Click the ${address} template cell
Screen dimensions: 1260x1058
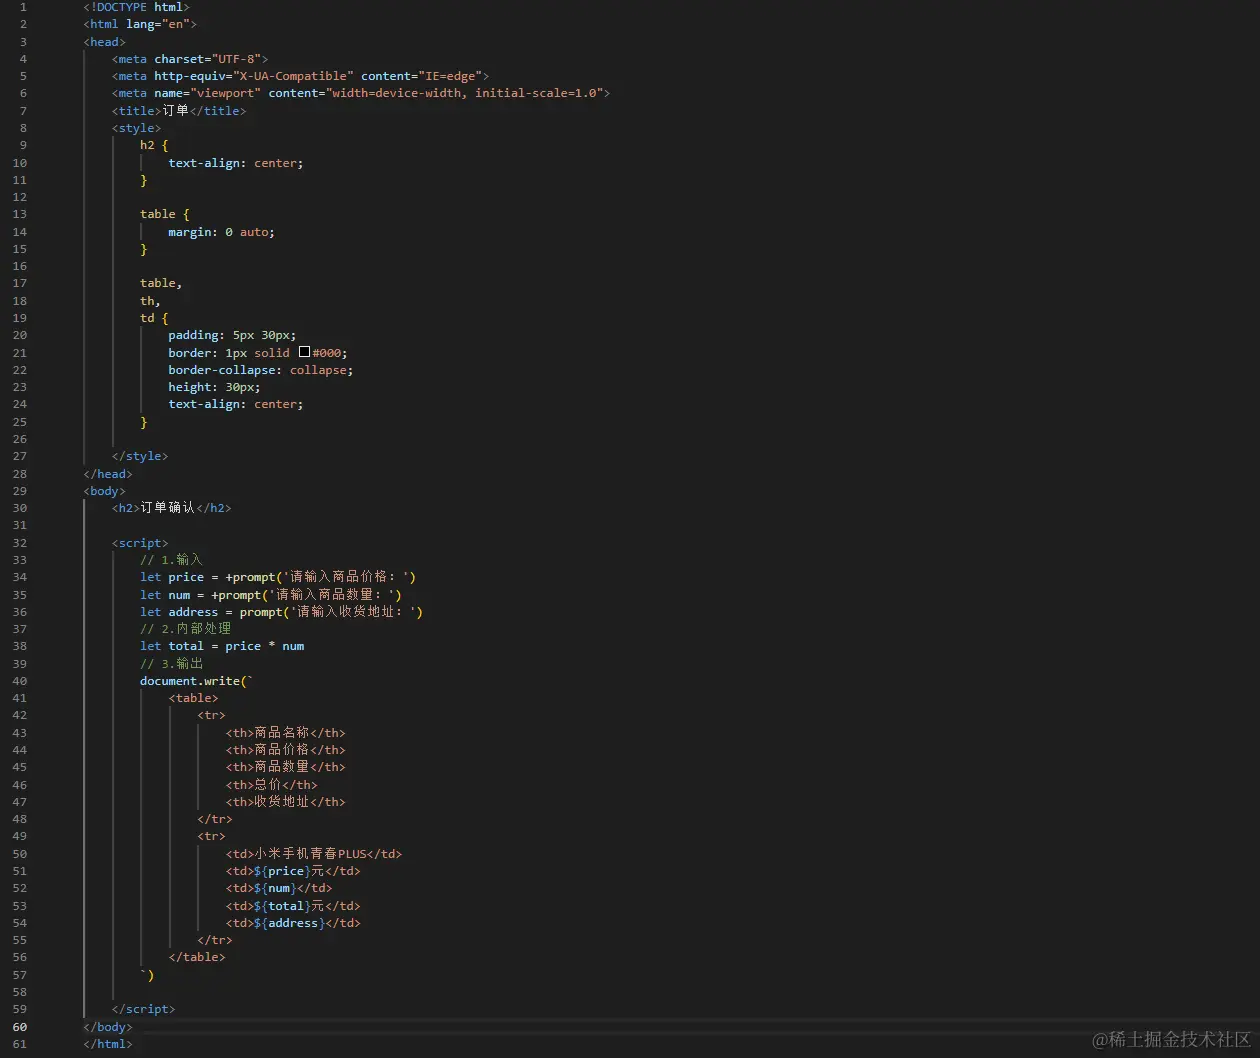tap(292, 923)
